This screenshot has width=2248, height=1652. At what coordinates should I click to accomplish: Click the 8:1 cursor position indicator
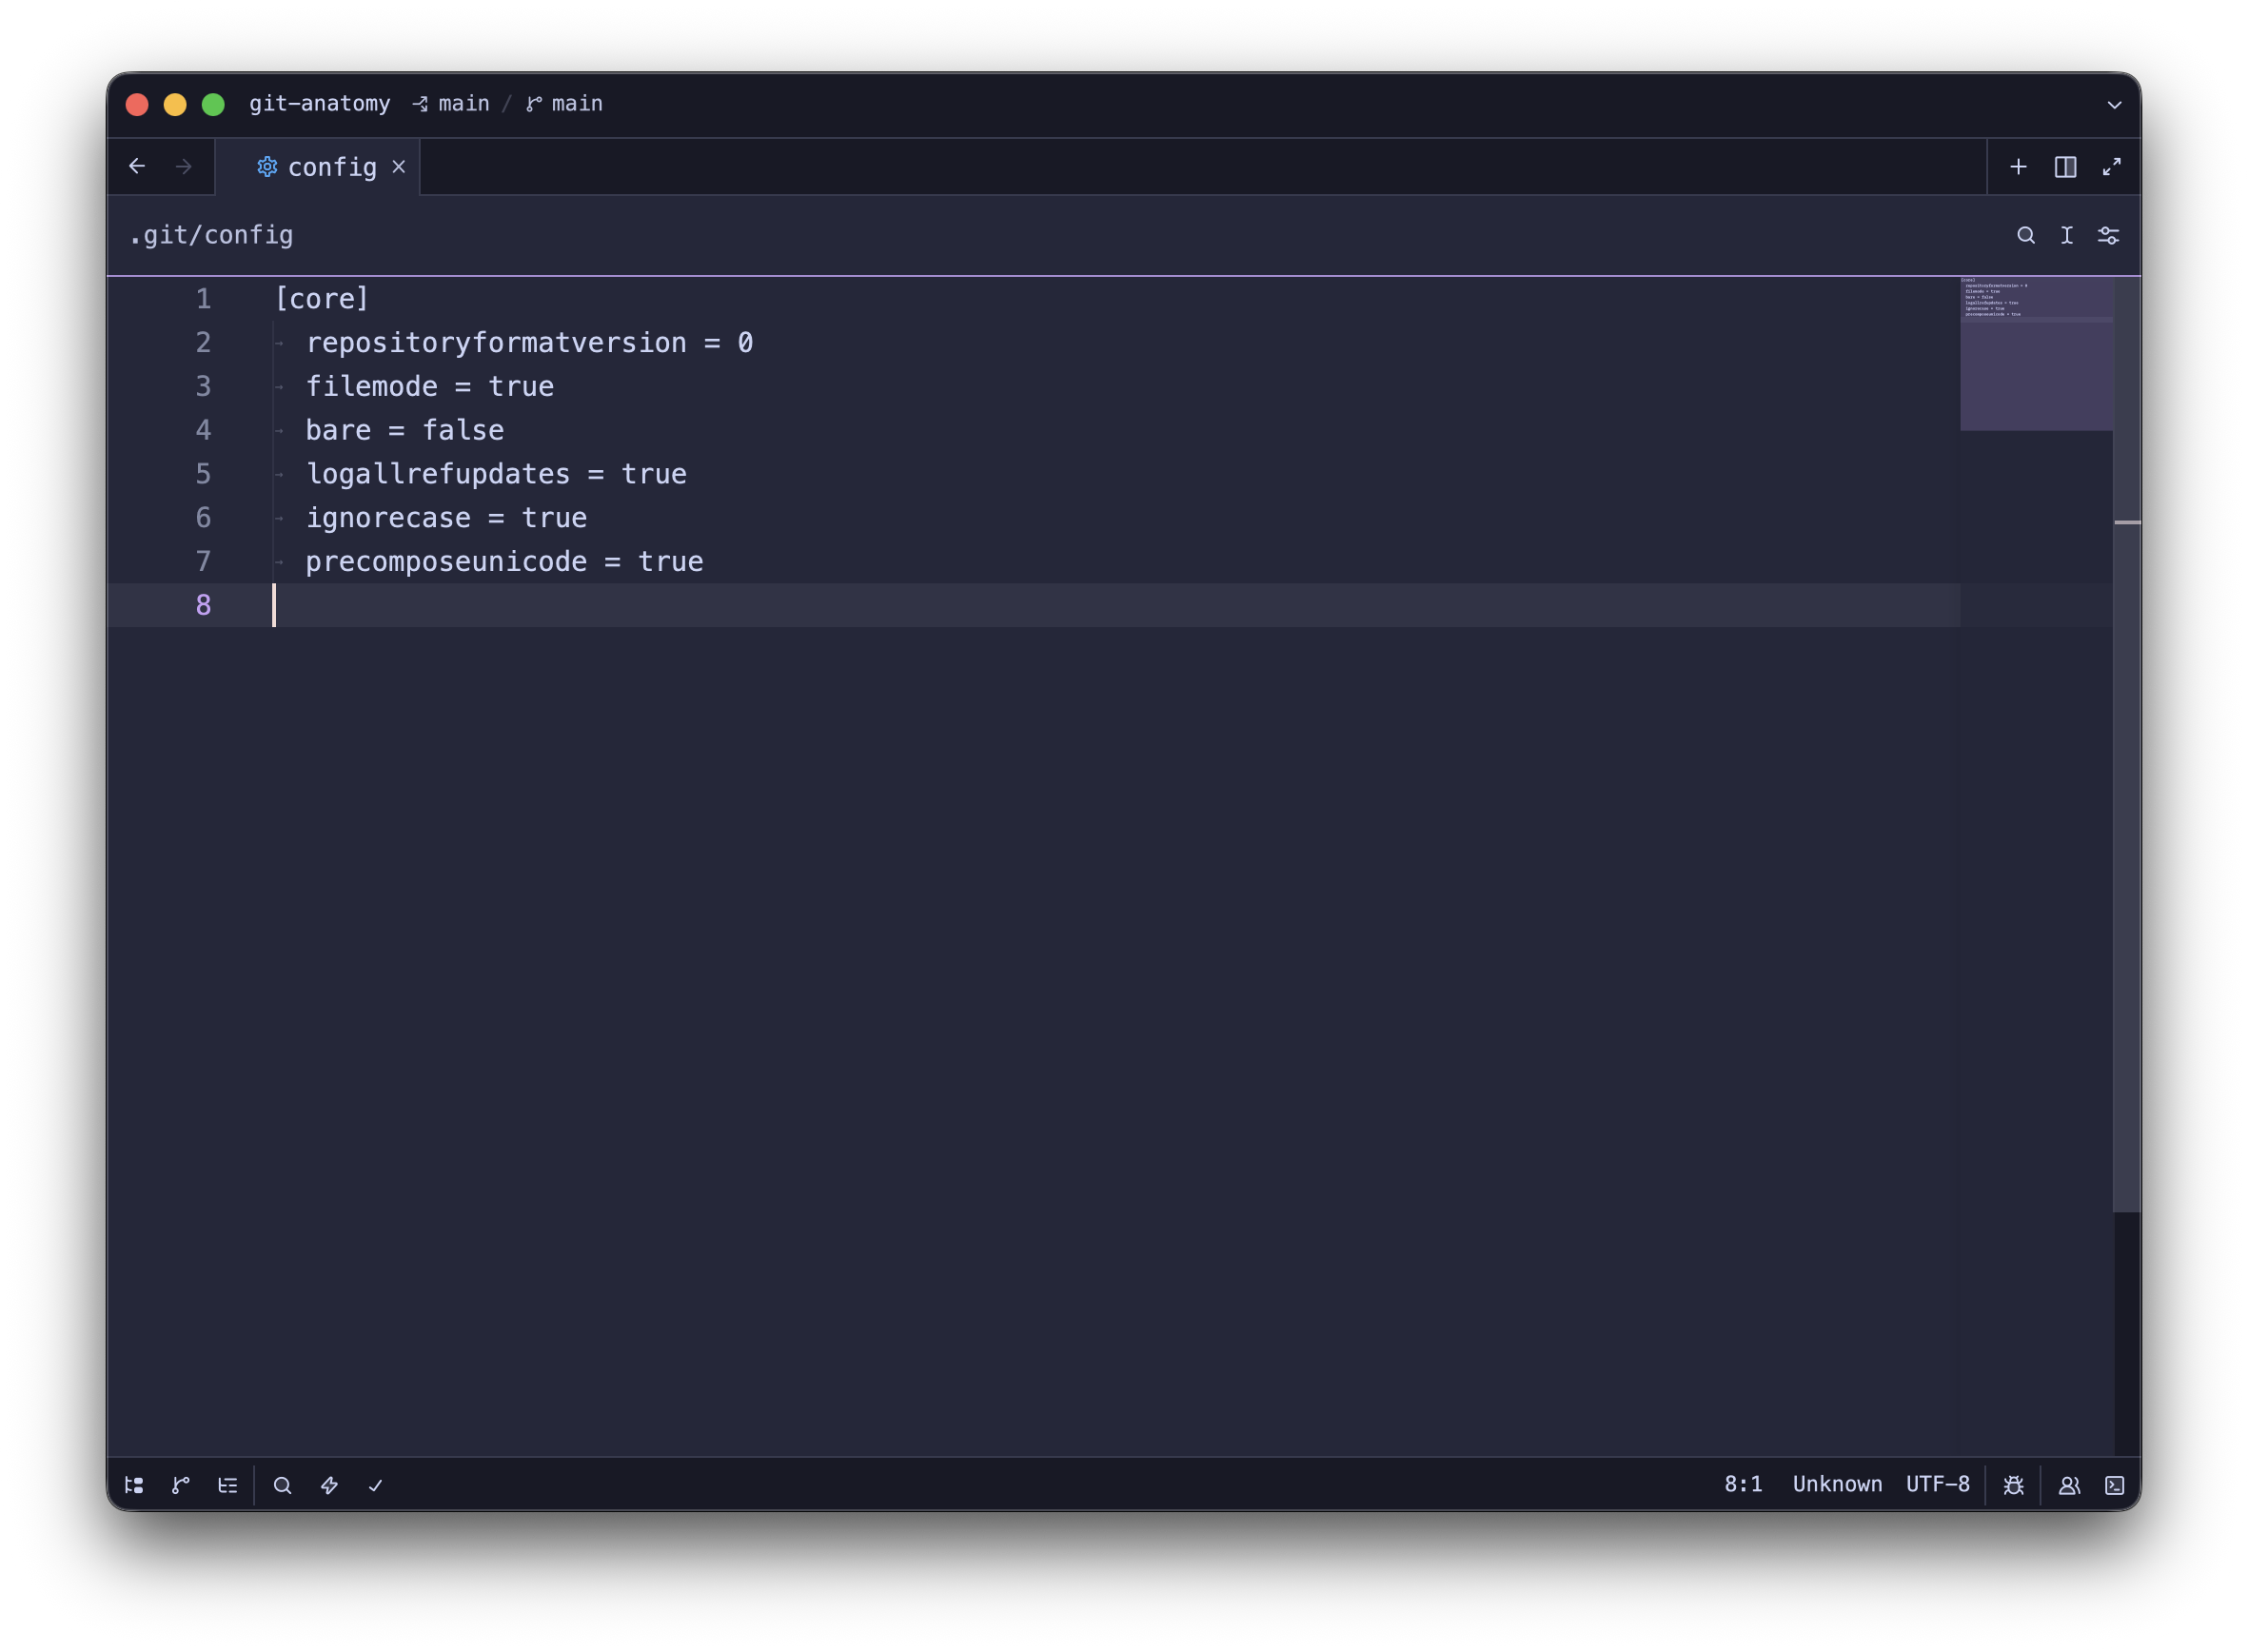(x=1743, y=1484)
